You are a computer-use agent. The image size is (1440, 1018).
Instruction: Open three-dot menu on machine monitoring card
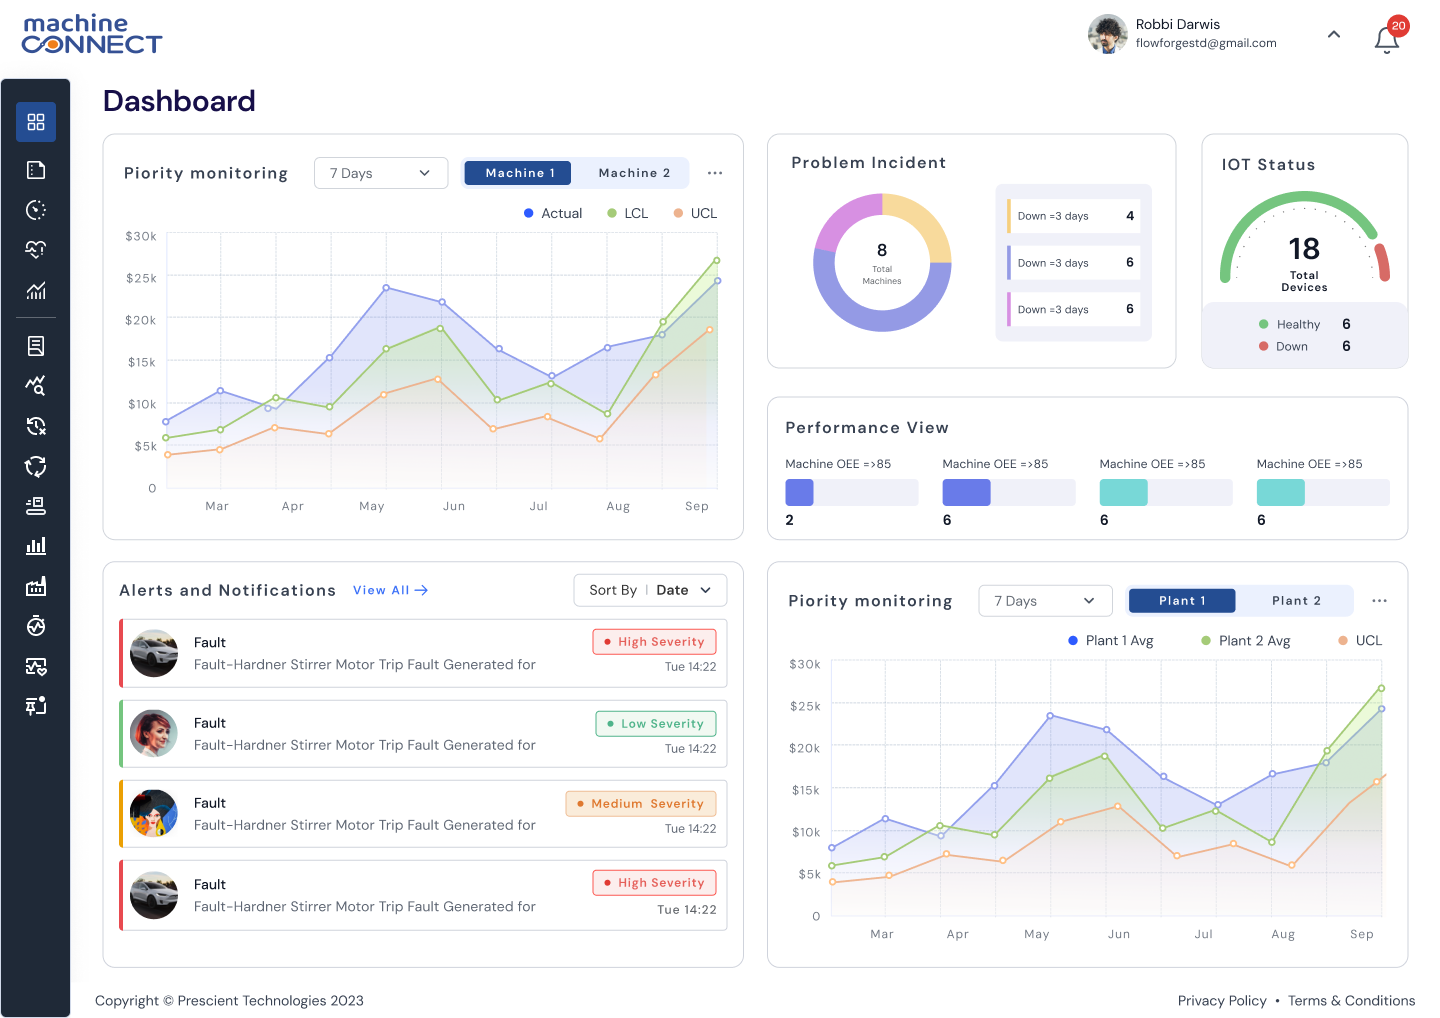point(715,173)
